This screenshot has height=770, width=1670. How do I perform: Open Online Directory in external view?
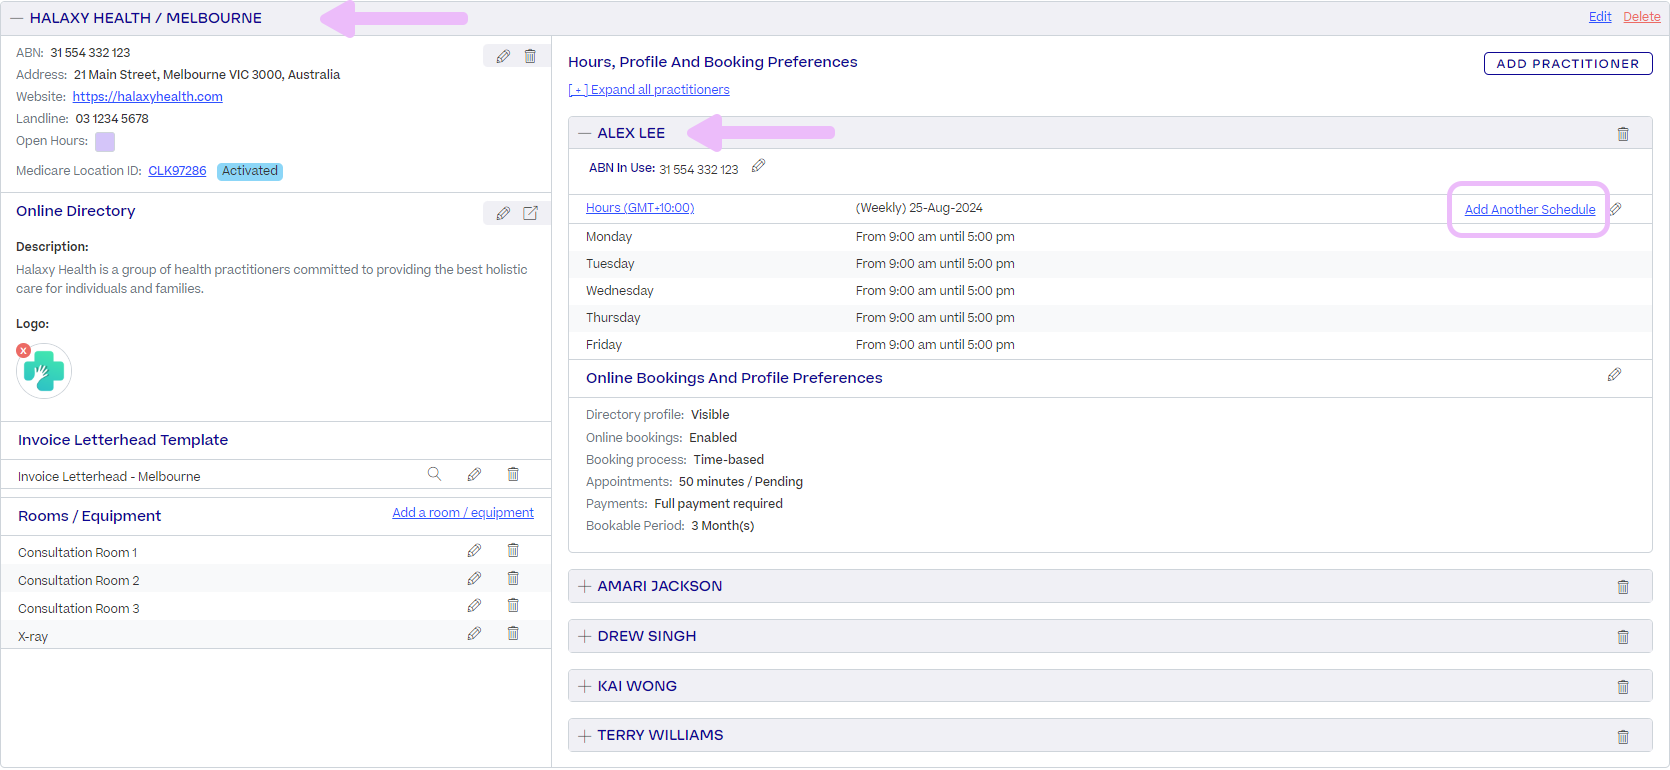[x=530, y=213]
